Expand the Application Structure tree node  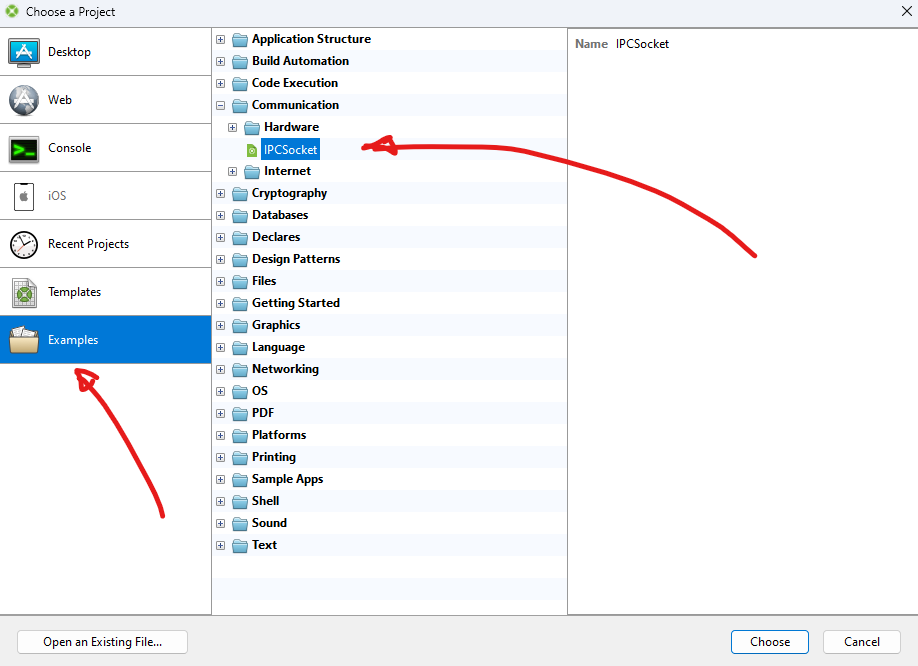pos(221,40)
